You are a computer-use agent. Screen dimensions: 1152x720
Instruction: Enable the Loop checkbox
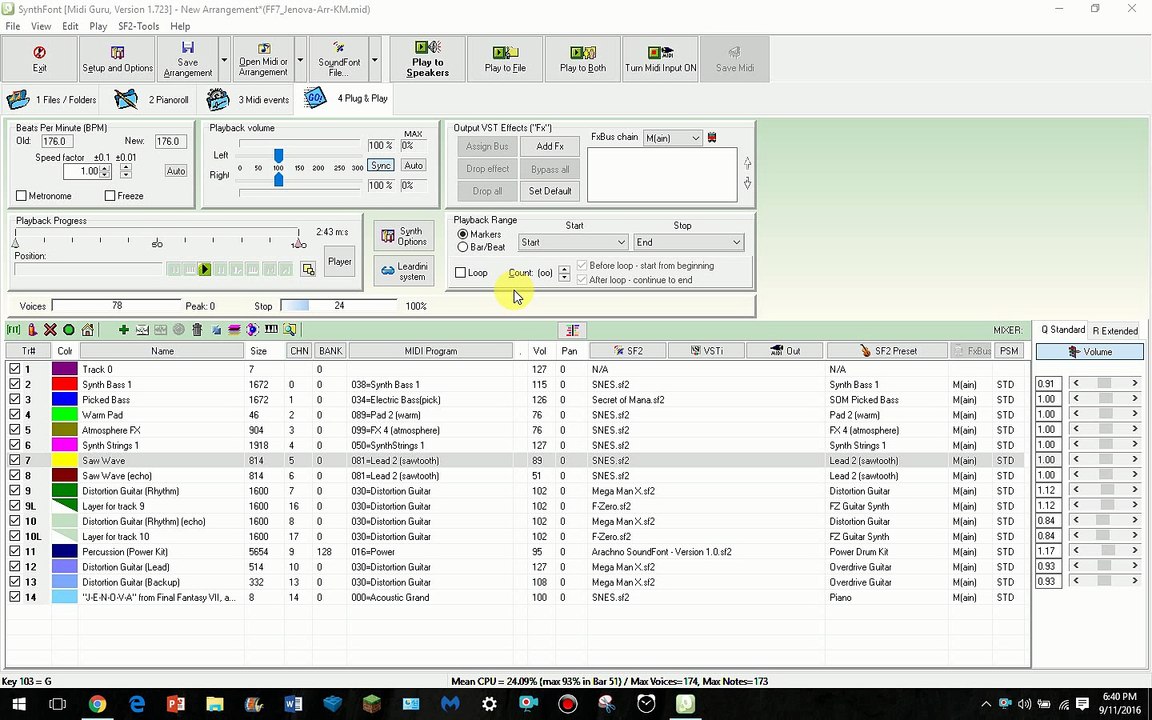[461, 273]
